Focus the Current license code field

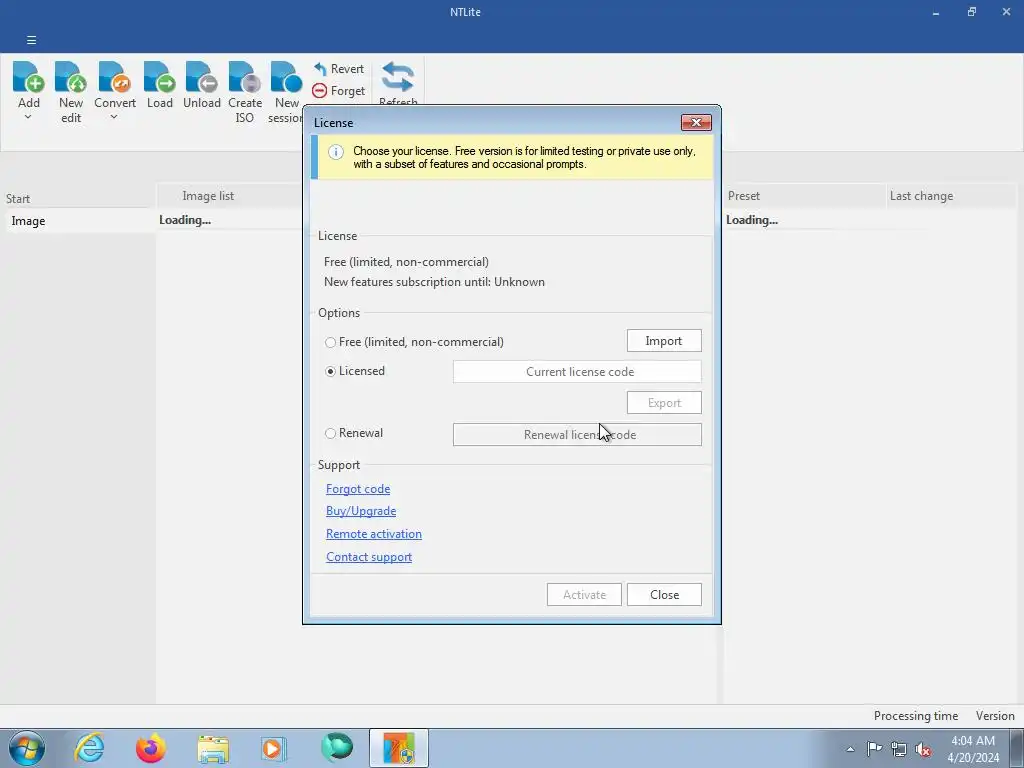click(x=577, y=372)
